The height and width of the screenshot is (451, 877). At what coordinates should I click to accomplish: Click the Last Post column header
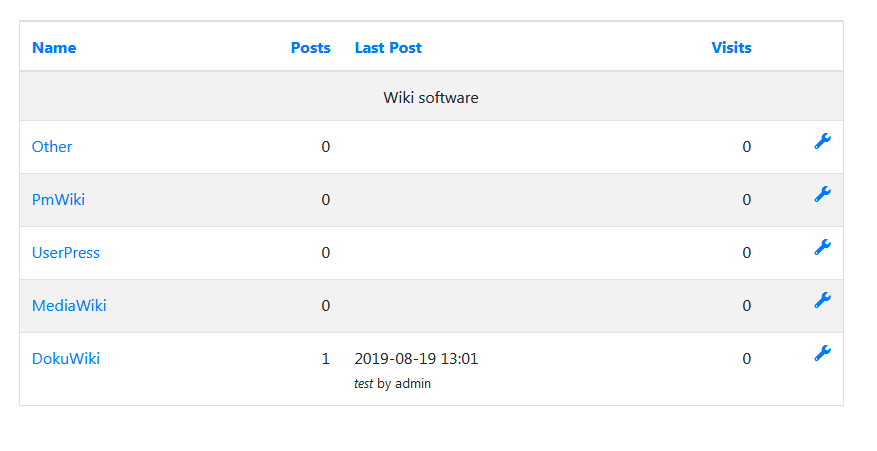388,48
